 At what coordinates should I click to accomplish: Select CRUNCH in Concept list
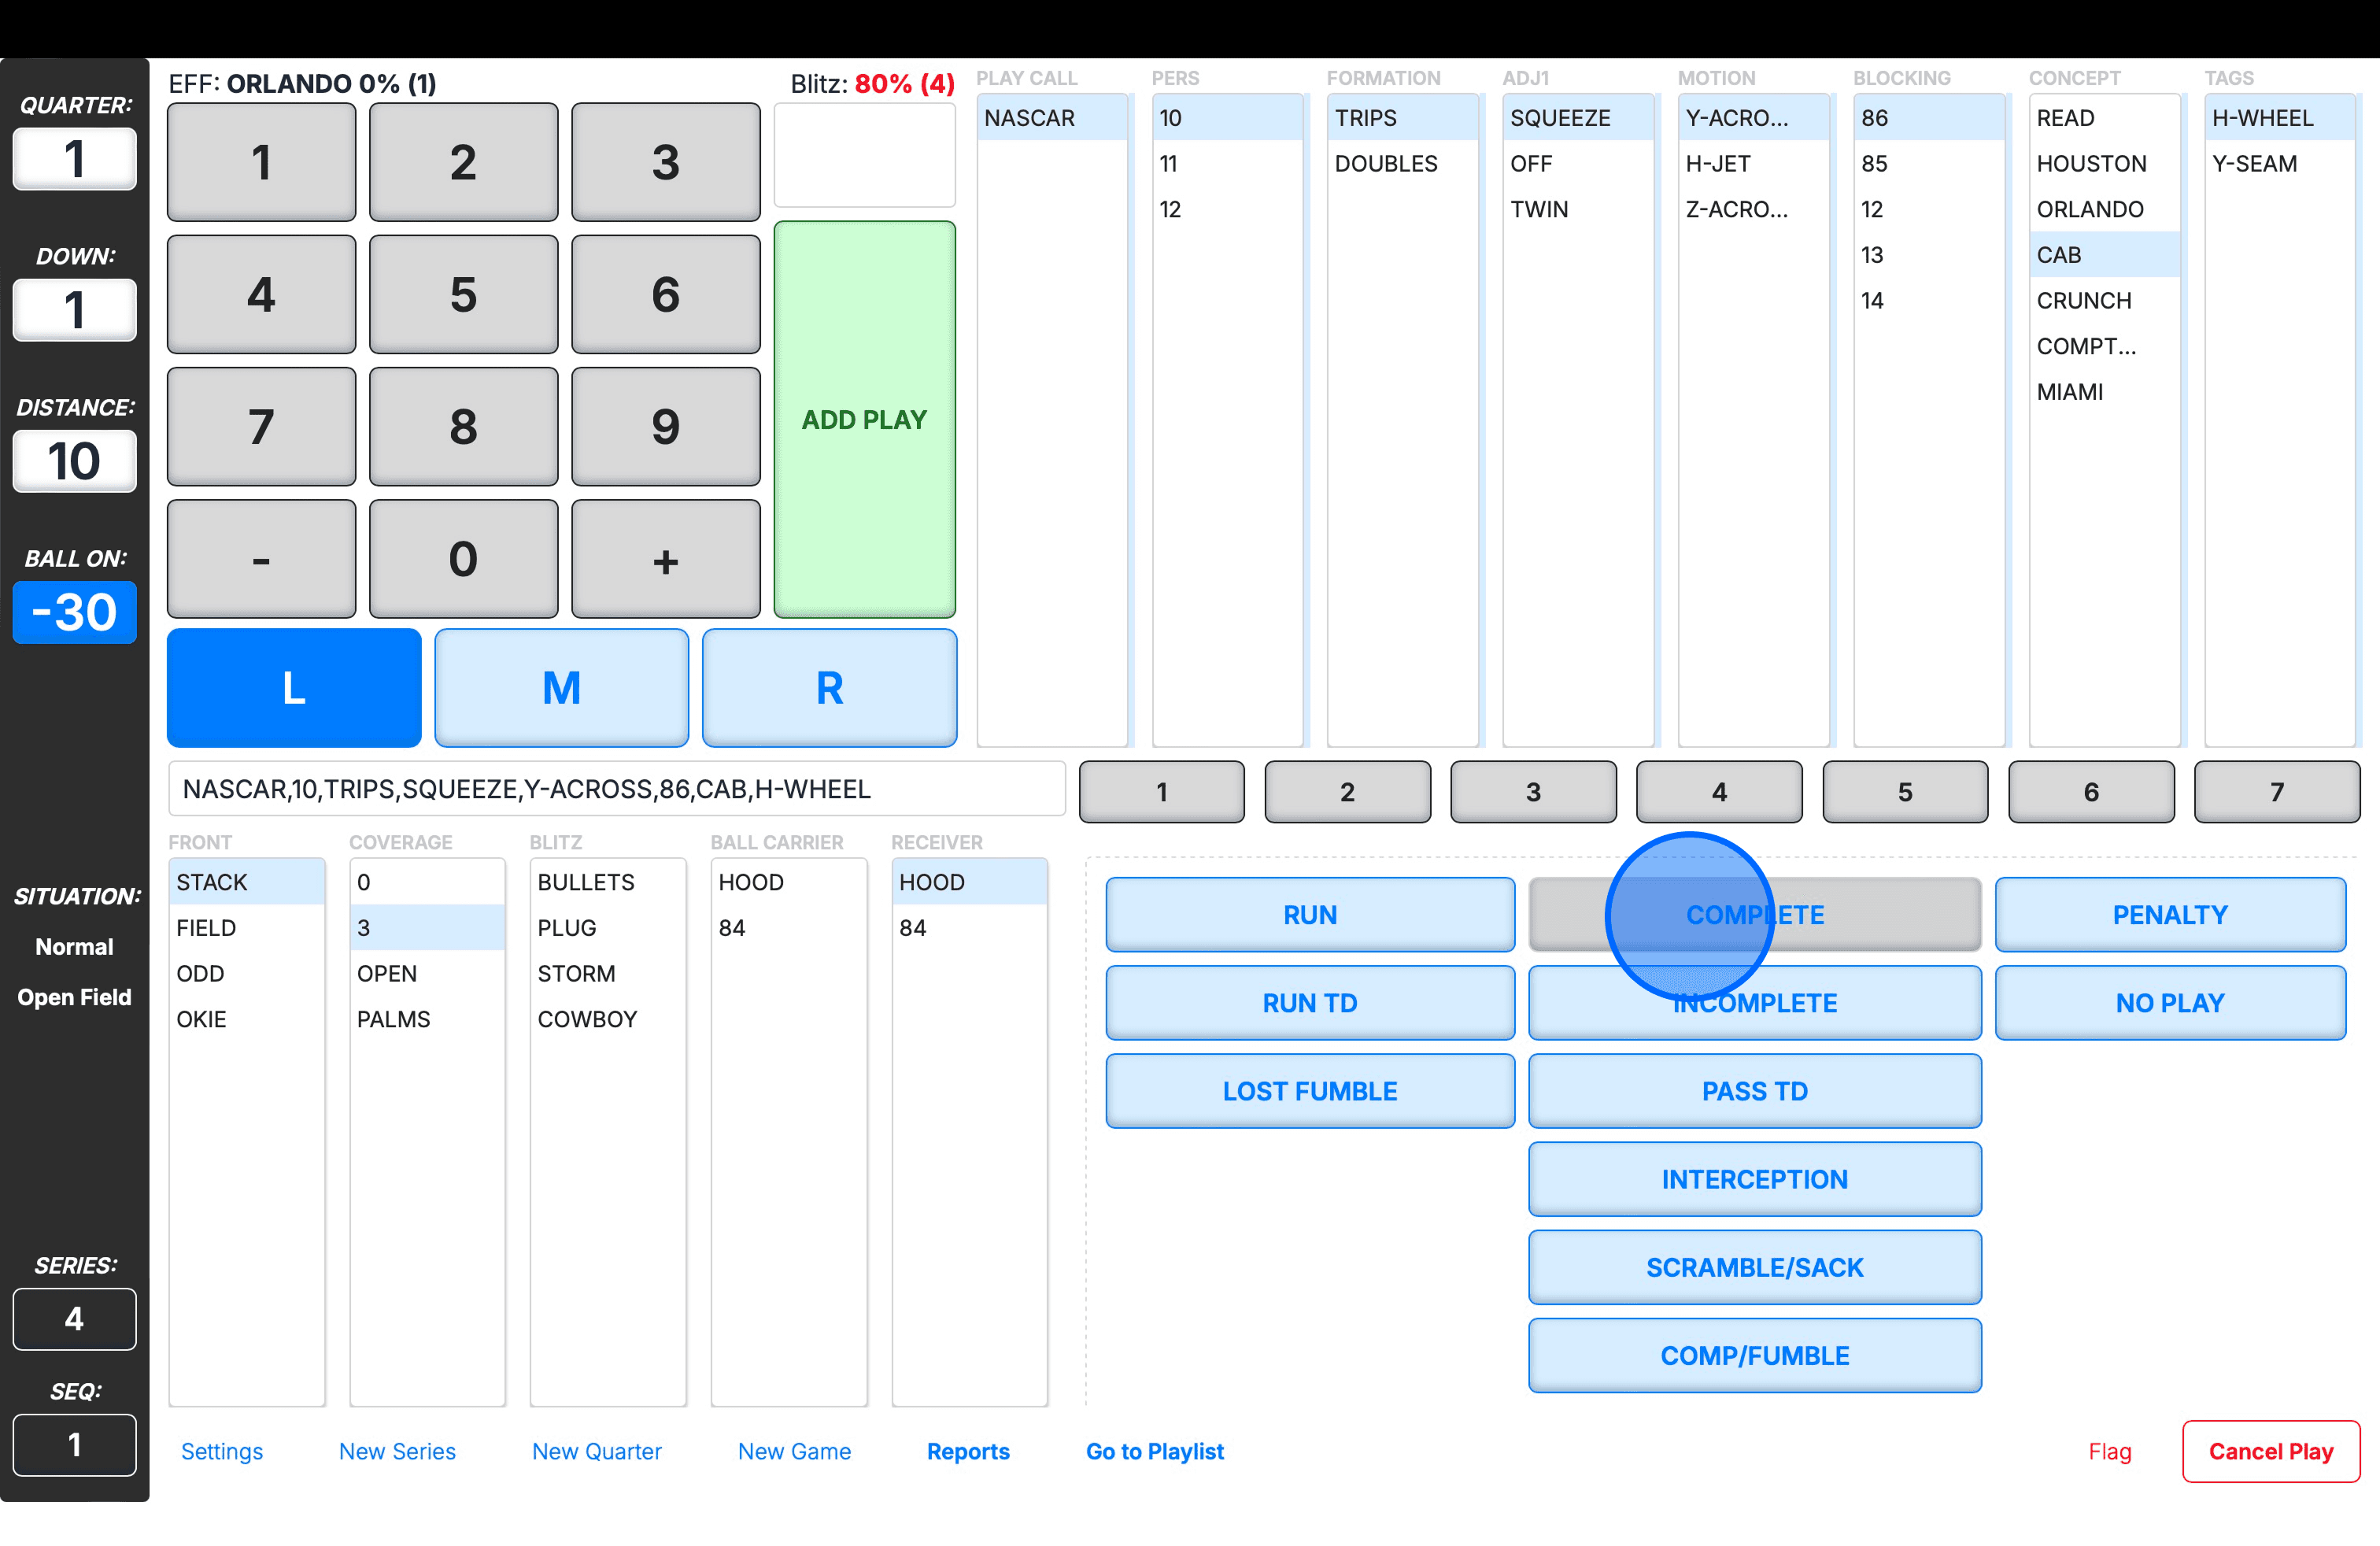tap(2105, 301)
